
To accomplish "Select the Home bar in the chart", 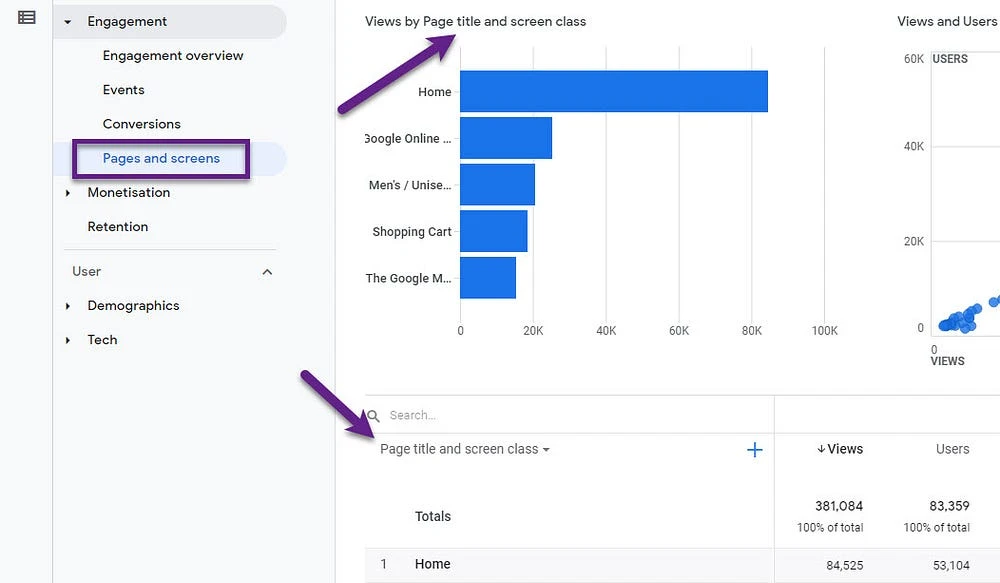I will point(613,91).
